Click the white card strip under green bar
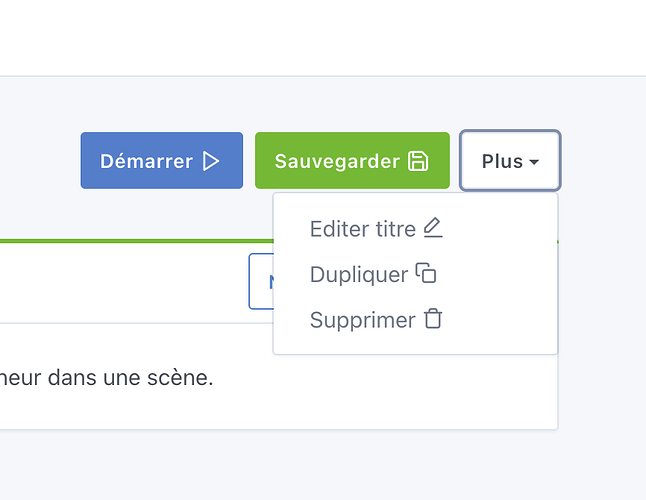 120,282
